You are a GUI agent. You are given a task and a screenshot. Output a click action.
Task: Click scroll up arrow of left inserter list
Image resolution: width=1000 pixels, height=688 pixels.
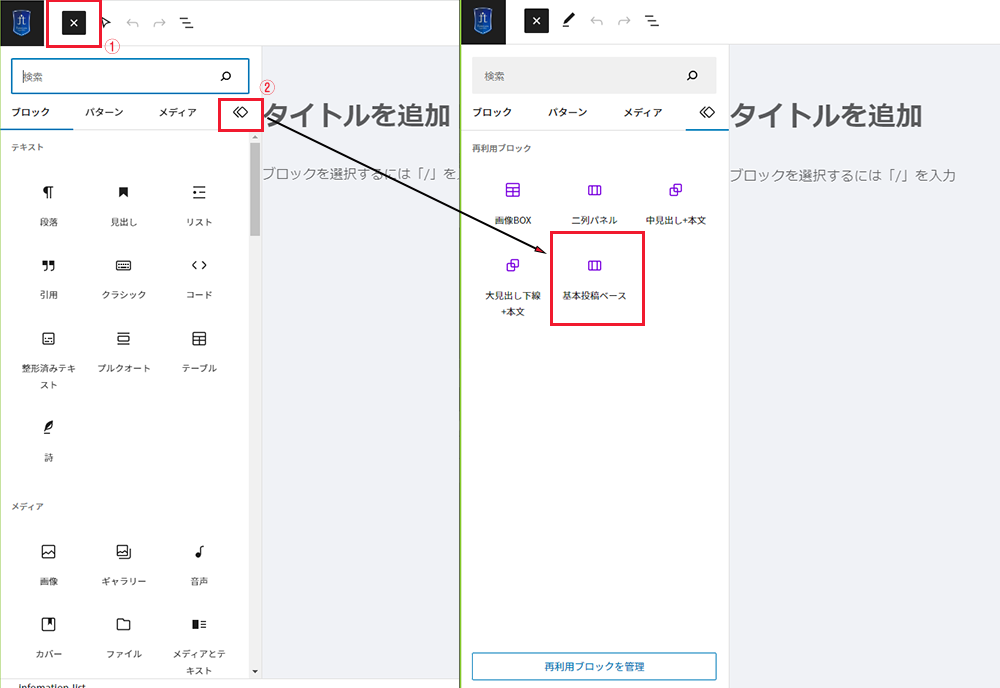[x=255, y=137]
